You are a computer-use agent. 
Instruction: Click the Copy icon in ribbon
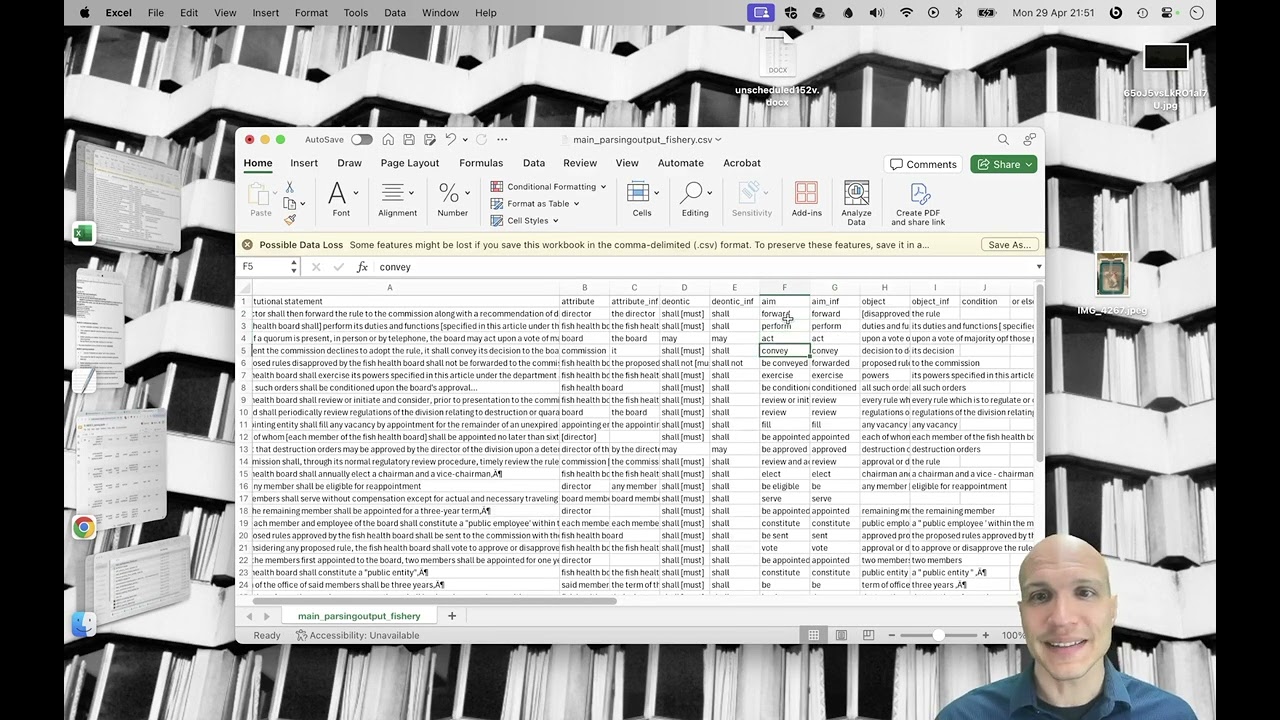pyautogui.click(x=289, y=203)
